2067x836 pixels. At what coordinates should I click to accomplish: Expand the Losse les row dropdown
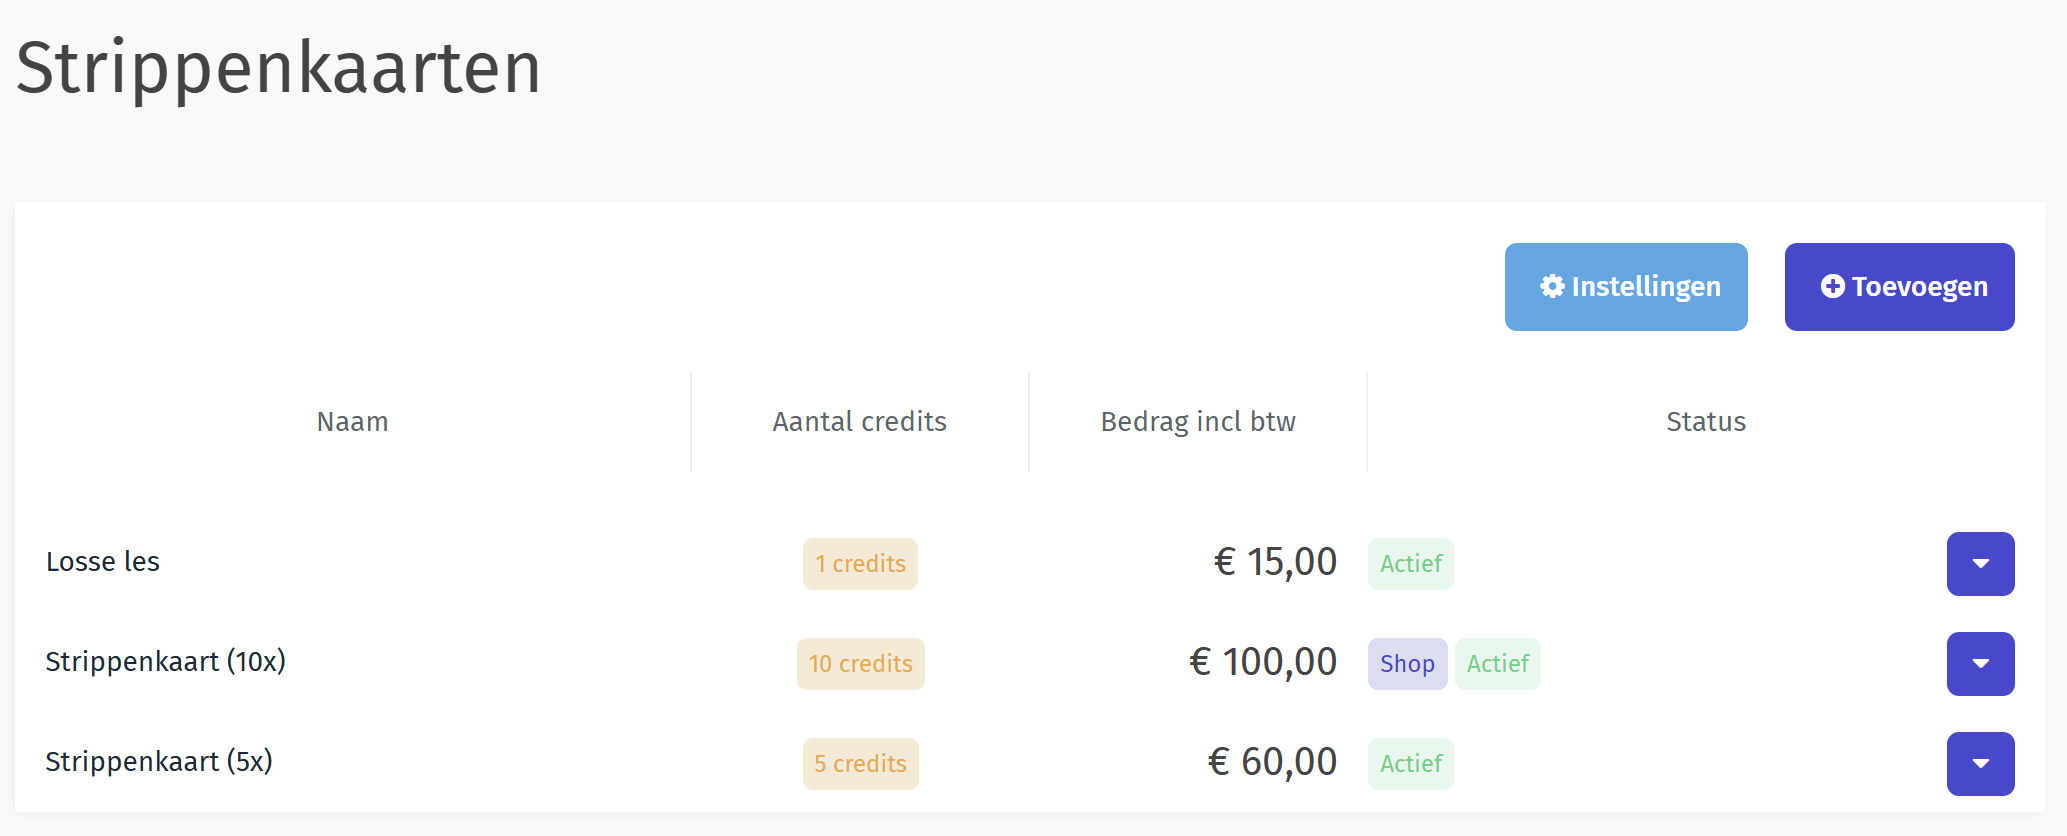1980,564
